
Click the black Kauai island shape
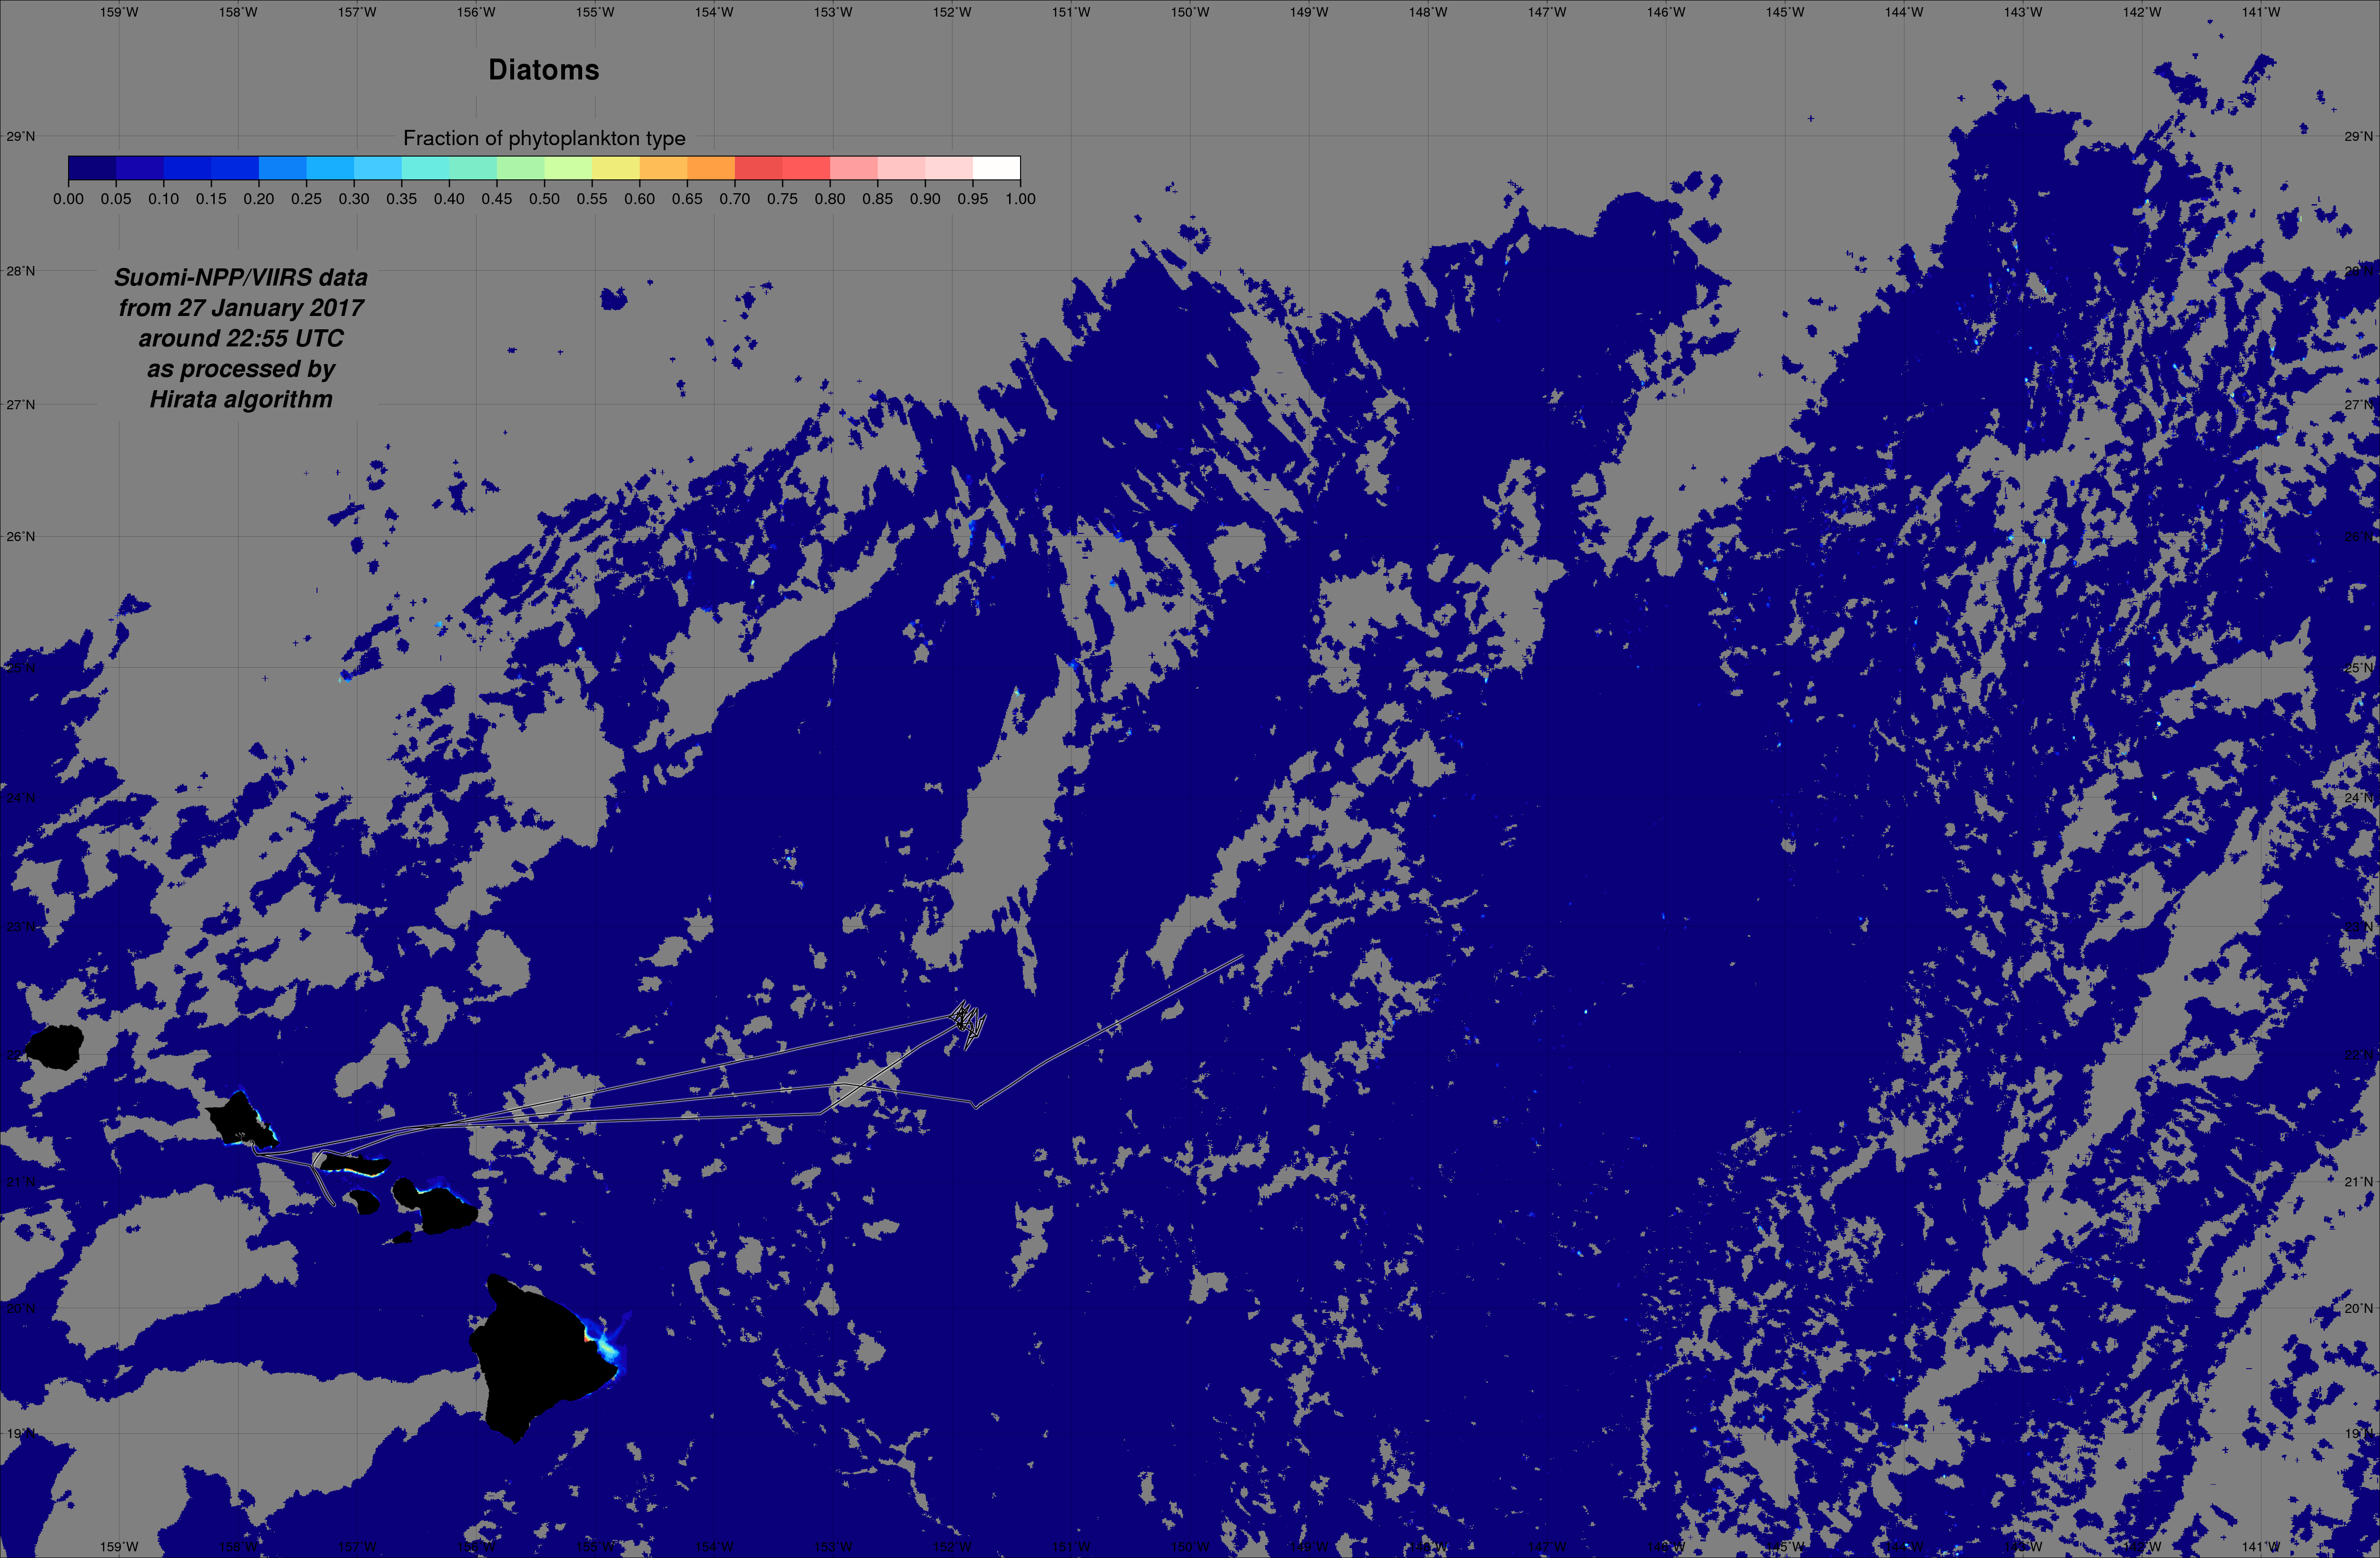pyautogui.click(x=55, y=1047)
